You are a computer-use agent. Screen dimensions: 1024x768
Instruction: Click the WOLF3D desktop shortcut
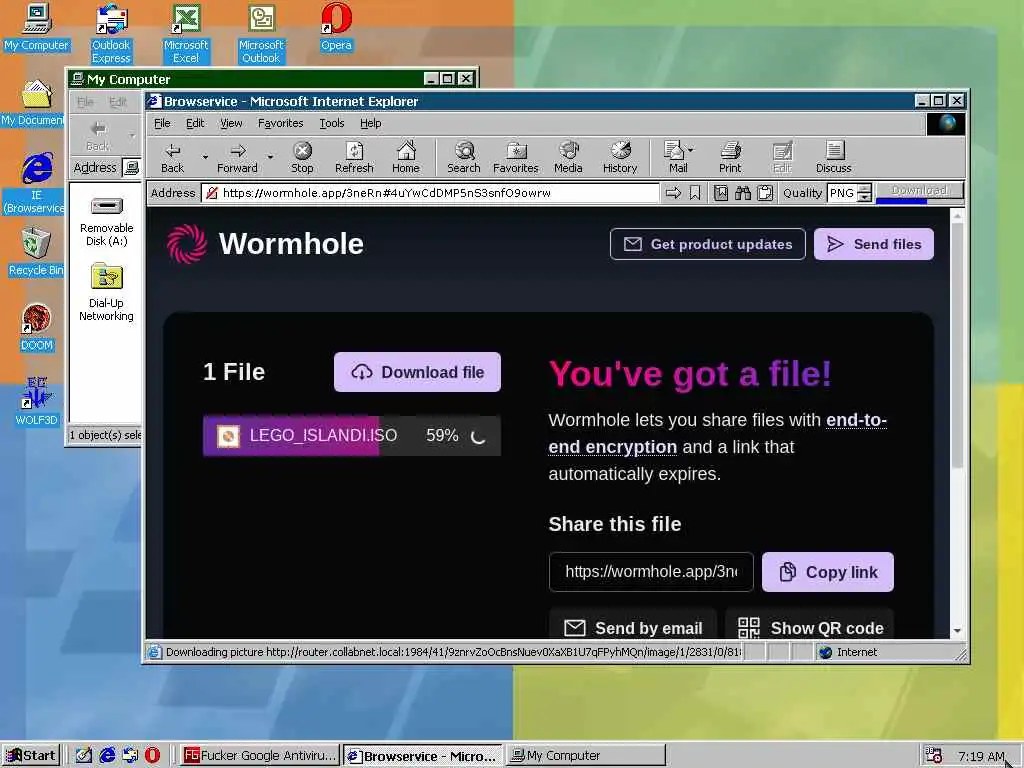click(37, 402)
